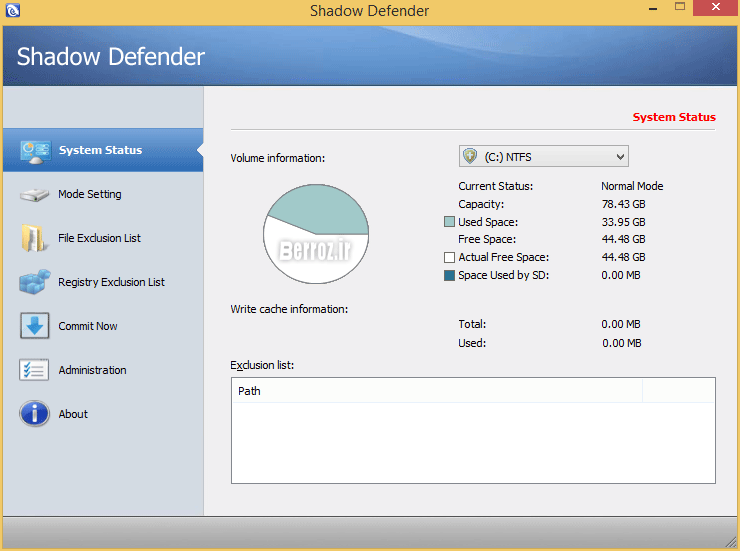Viewport: 740px width, 551px height.
Task: Click the System Status monitor icon
Action: tap(35, 152)
